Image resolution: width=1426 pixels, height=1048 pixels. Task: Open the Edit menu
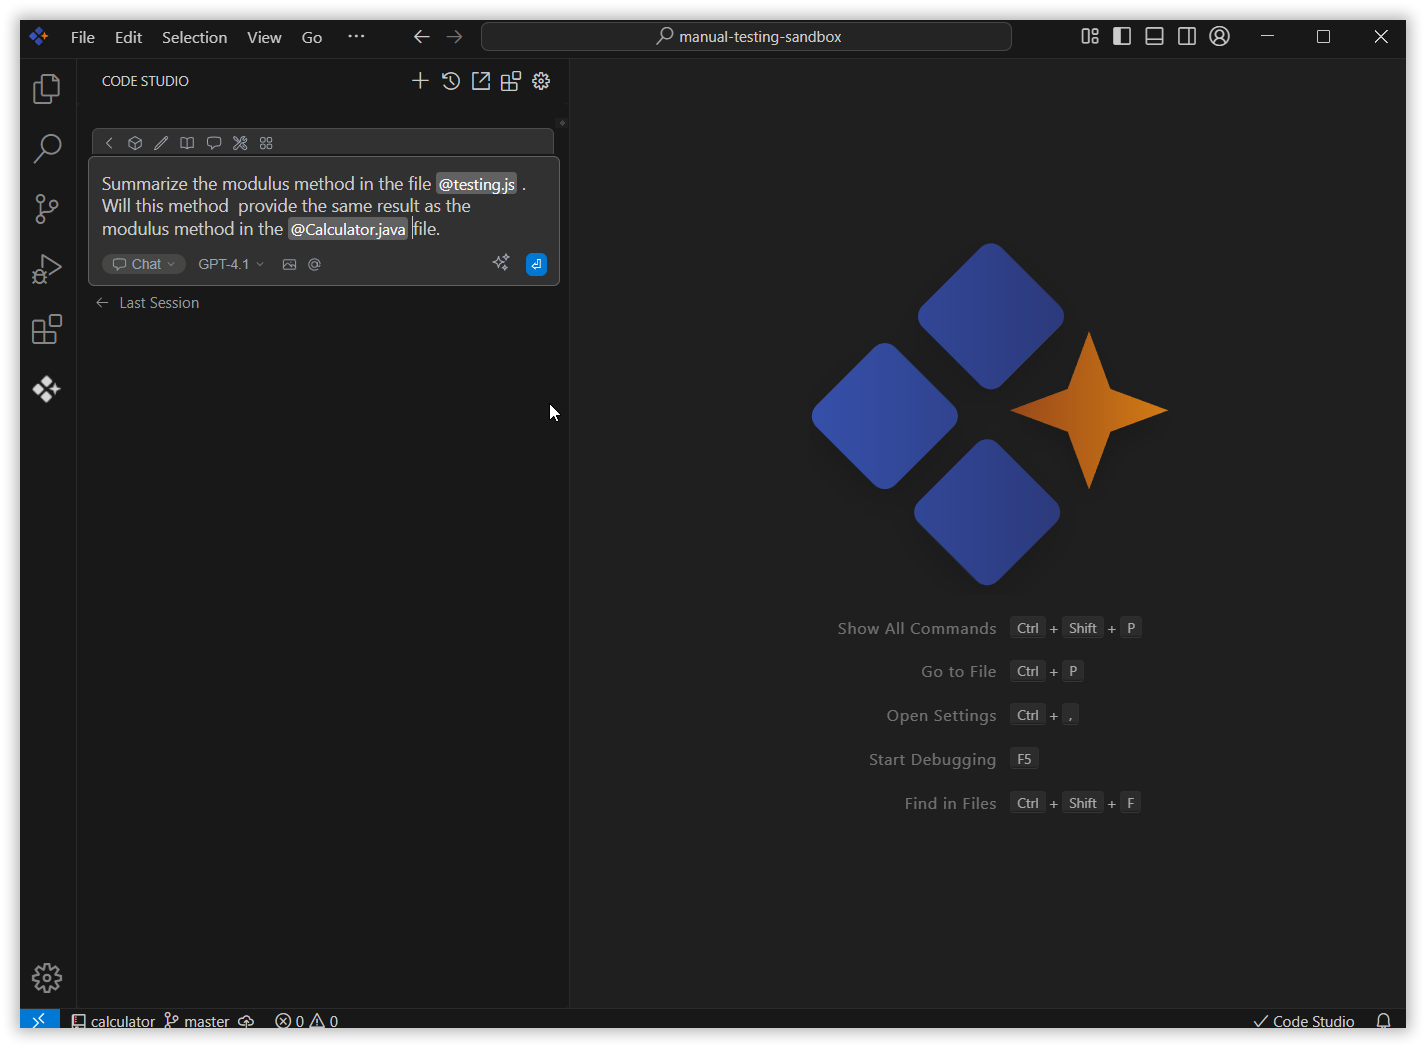point(129,37)
